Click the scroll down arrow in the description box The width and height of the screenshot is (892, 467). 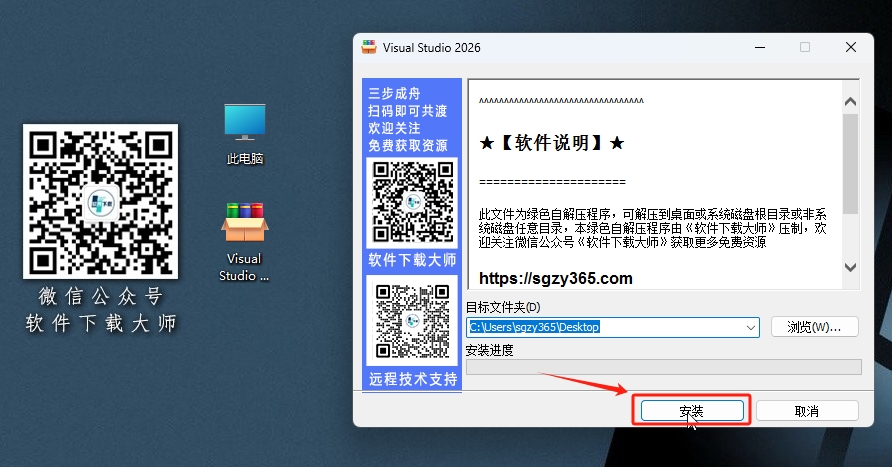click(x=850, y=267)
